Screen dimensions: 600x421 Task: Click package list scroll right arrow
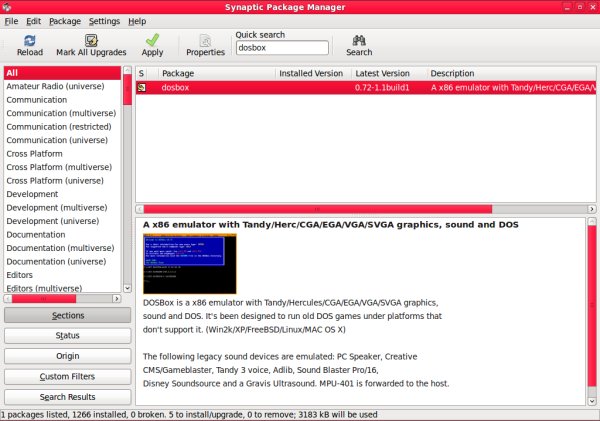click(x=592, y=209)
